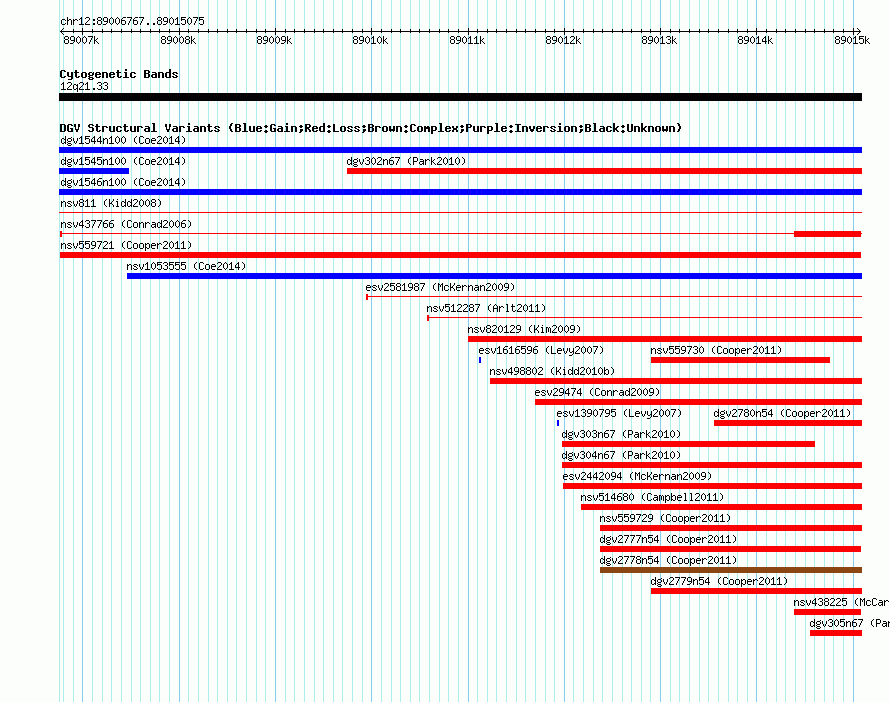The width and height of the screenshot is (890, 702).
Task: Select nsv559730 (Cooper2011) label
Action: pyautogui.click(x=716, y=350)
